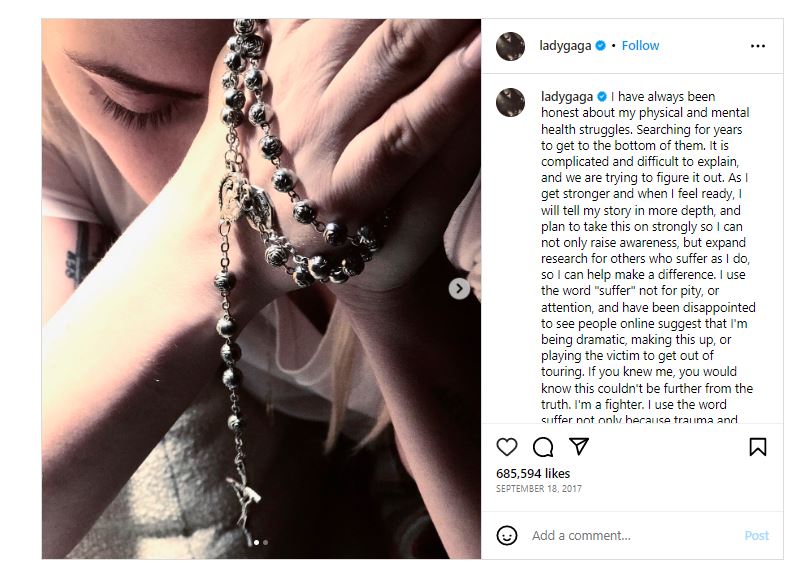Select the second carousel dot indicator

(x=265, y=543)
